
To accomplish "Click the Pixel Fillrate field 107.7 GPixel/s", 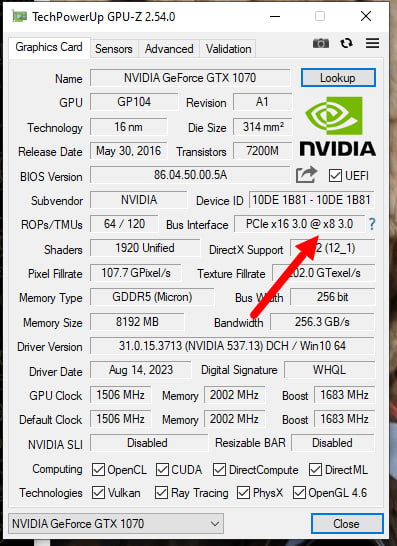I will [x=135, y=273].
